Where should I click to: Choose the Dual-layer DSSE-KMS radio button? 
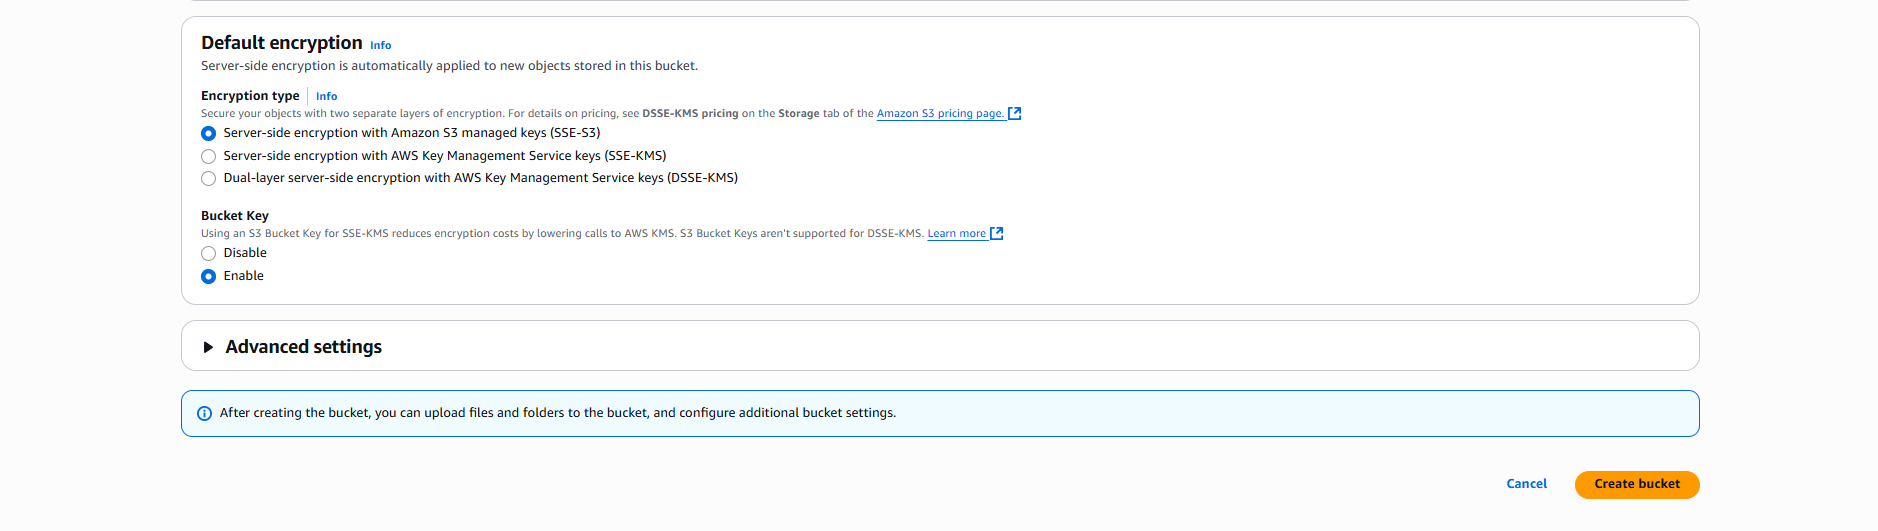(x=209, y=179)
